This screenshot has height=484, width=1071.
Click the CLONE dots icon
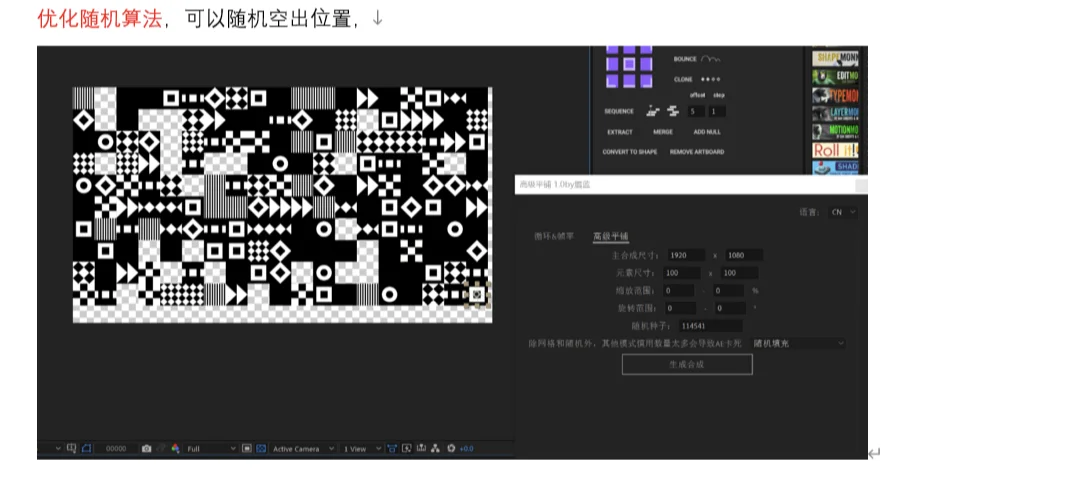tap(710, 79)
